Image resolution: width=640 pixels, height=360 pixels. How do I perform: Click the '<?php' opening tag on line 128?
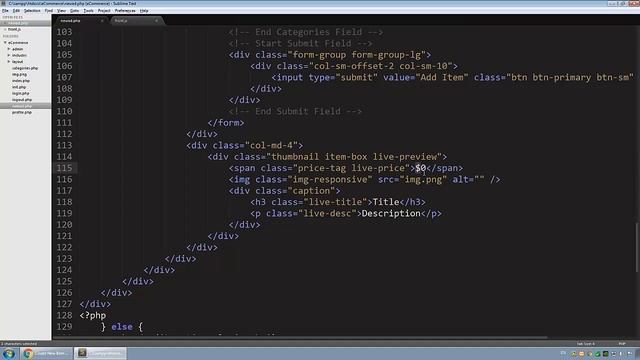[x=93, y=316]
